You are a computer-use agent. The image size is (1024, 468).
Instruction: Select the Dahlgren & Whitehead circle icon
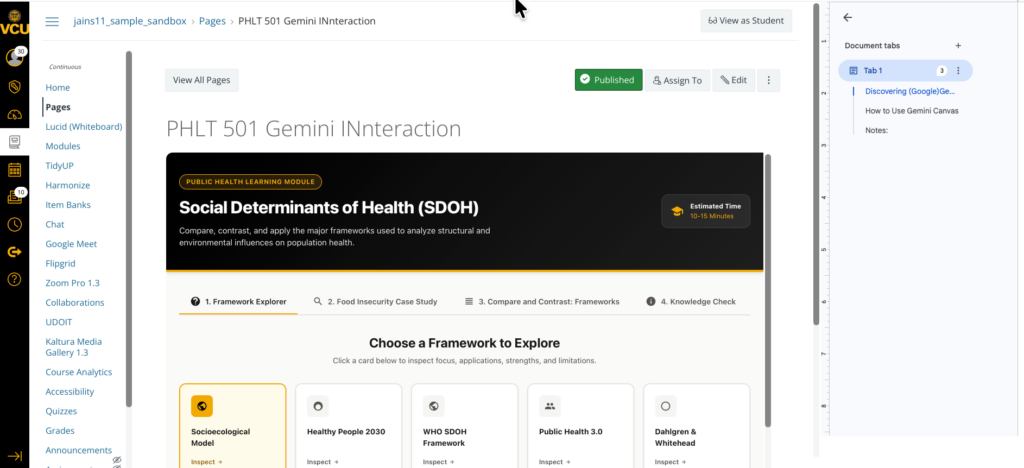point(665,406)
